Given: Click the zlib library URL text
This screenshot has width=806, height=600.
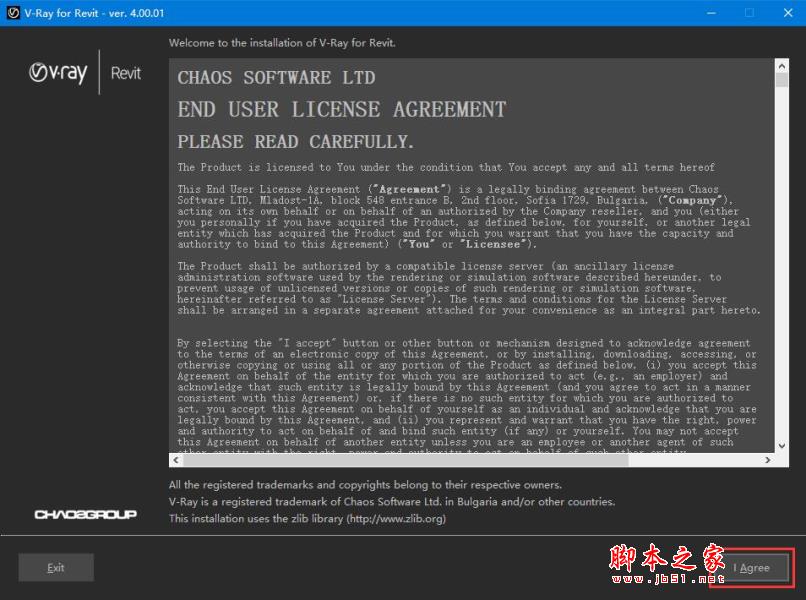Looking at the screenshot, I should point(396,518).
